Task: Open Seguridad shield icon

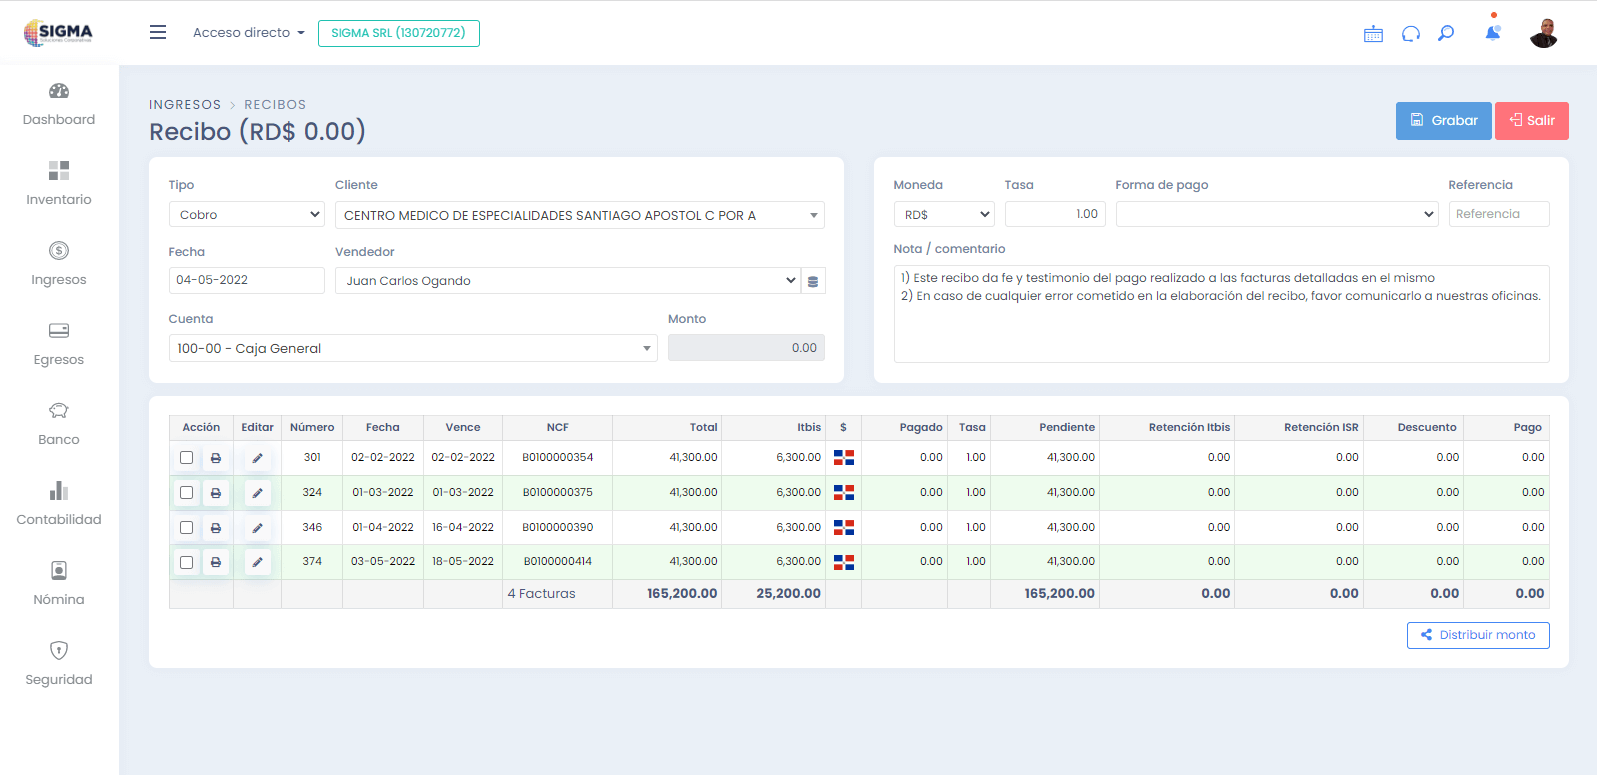Action: click(x=59, y=651)
